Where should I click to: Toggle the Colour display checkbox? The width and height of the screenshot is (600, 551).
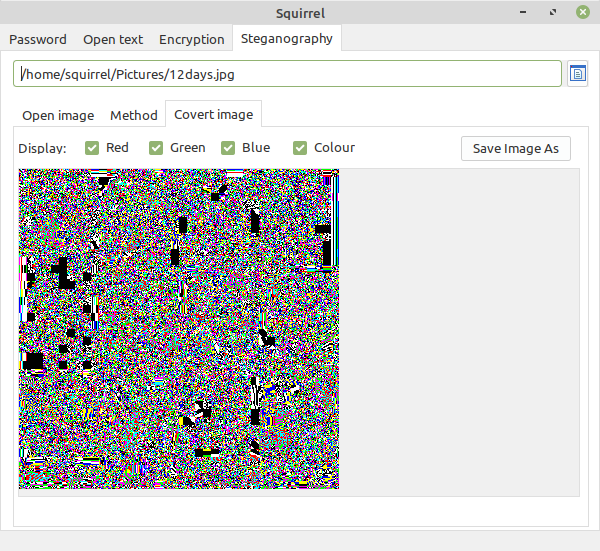(x=300, y=148)
